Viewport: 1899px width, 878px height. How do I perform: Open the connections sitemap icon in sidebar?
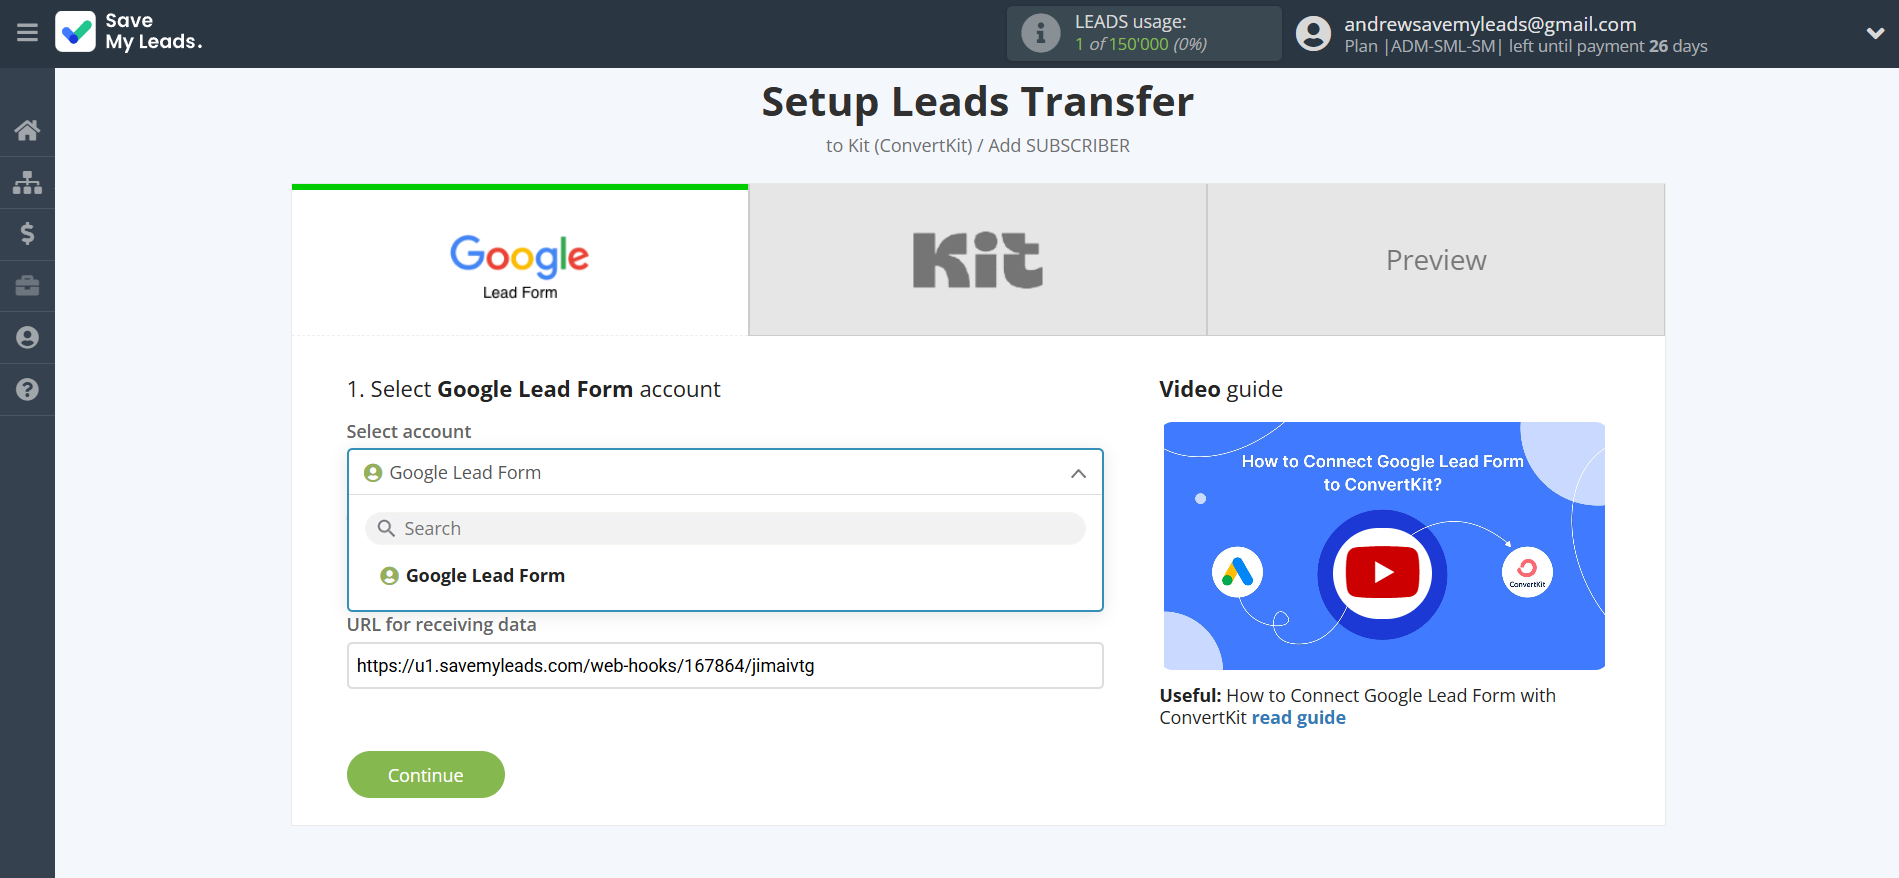click(x=27, y=182)
